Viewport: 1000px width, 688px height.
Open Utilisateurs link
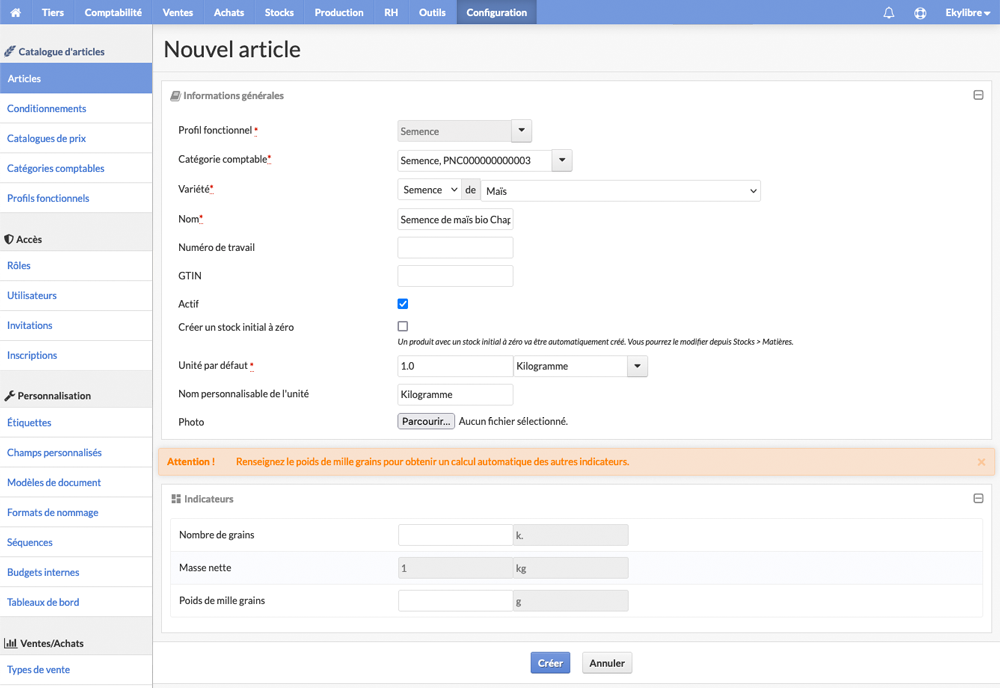pyautogui.click(x=76, y=295)
